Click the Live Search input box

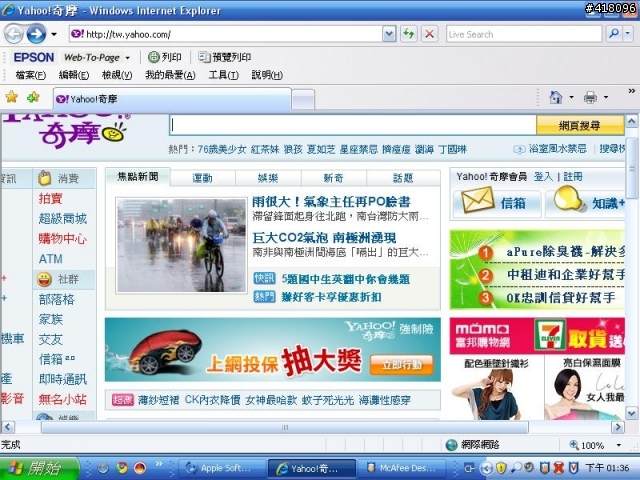(x=524, y=34)
